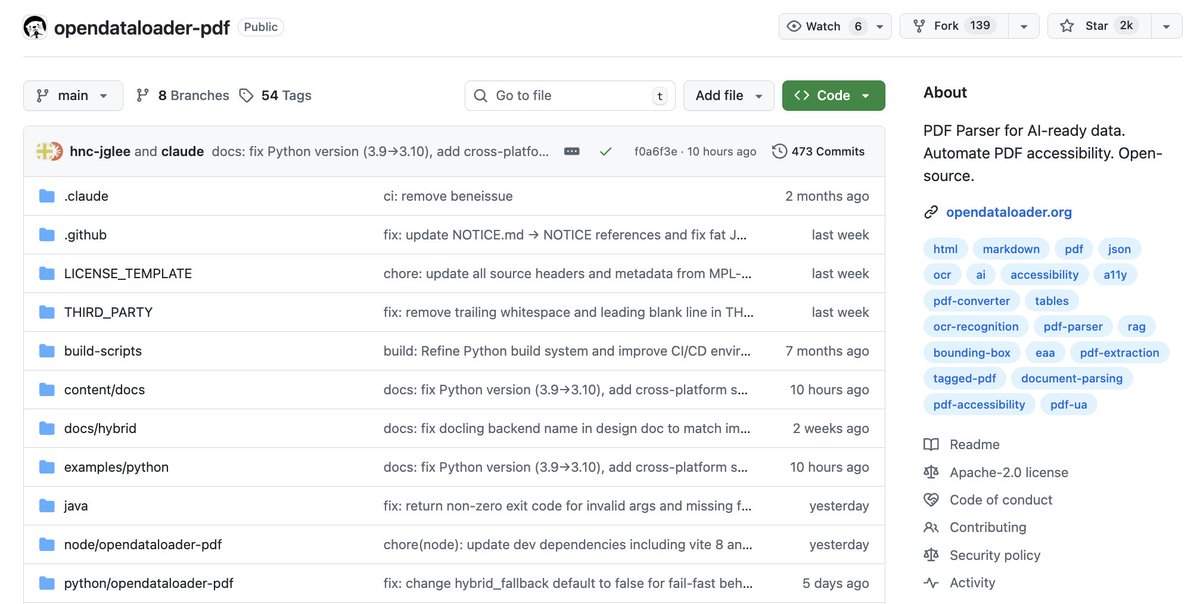Click the claude co-author name
The width and height of the screenshot is (1200, 604).
pyautogui.click(x=182, y=151)
